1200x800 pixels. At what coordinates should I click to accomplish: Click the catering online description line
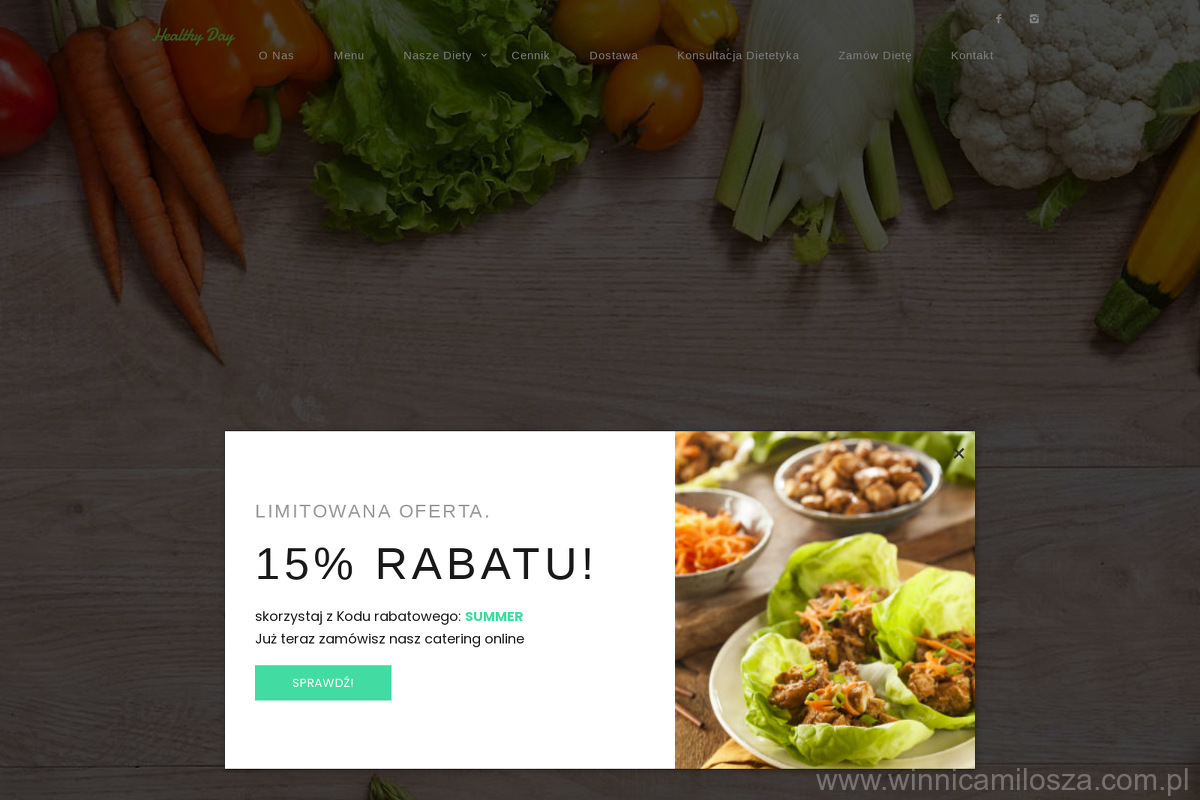click(389, 638)
